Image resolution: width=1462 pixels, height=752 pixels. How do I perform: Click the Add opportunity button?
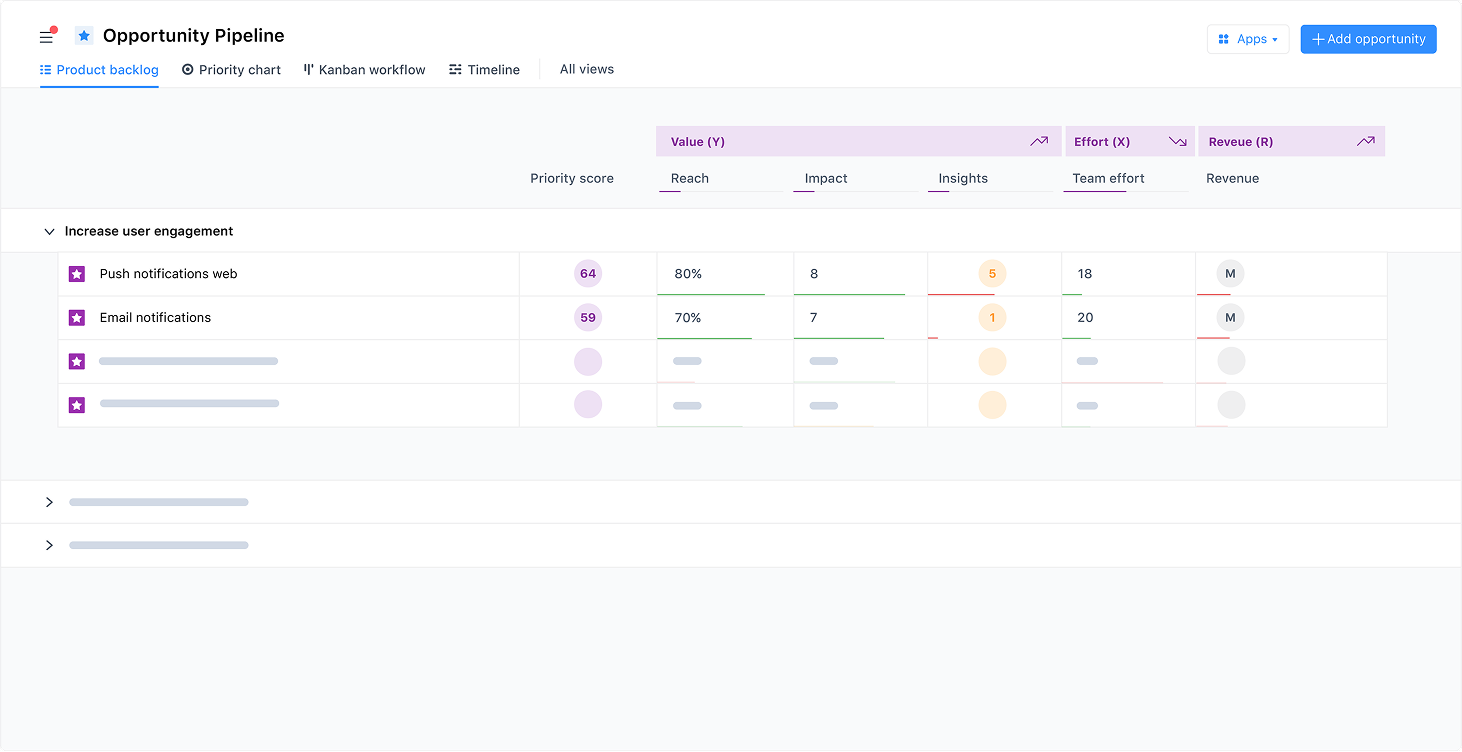tap(1368, 38)
